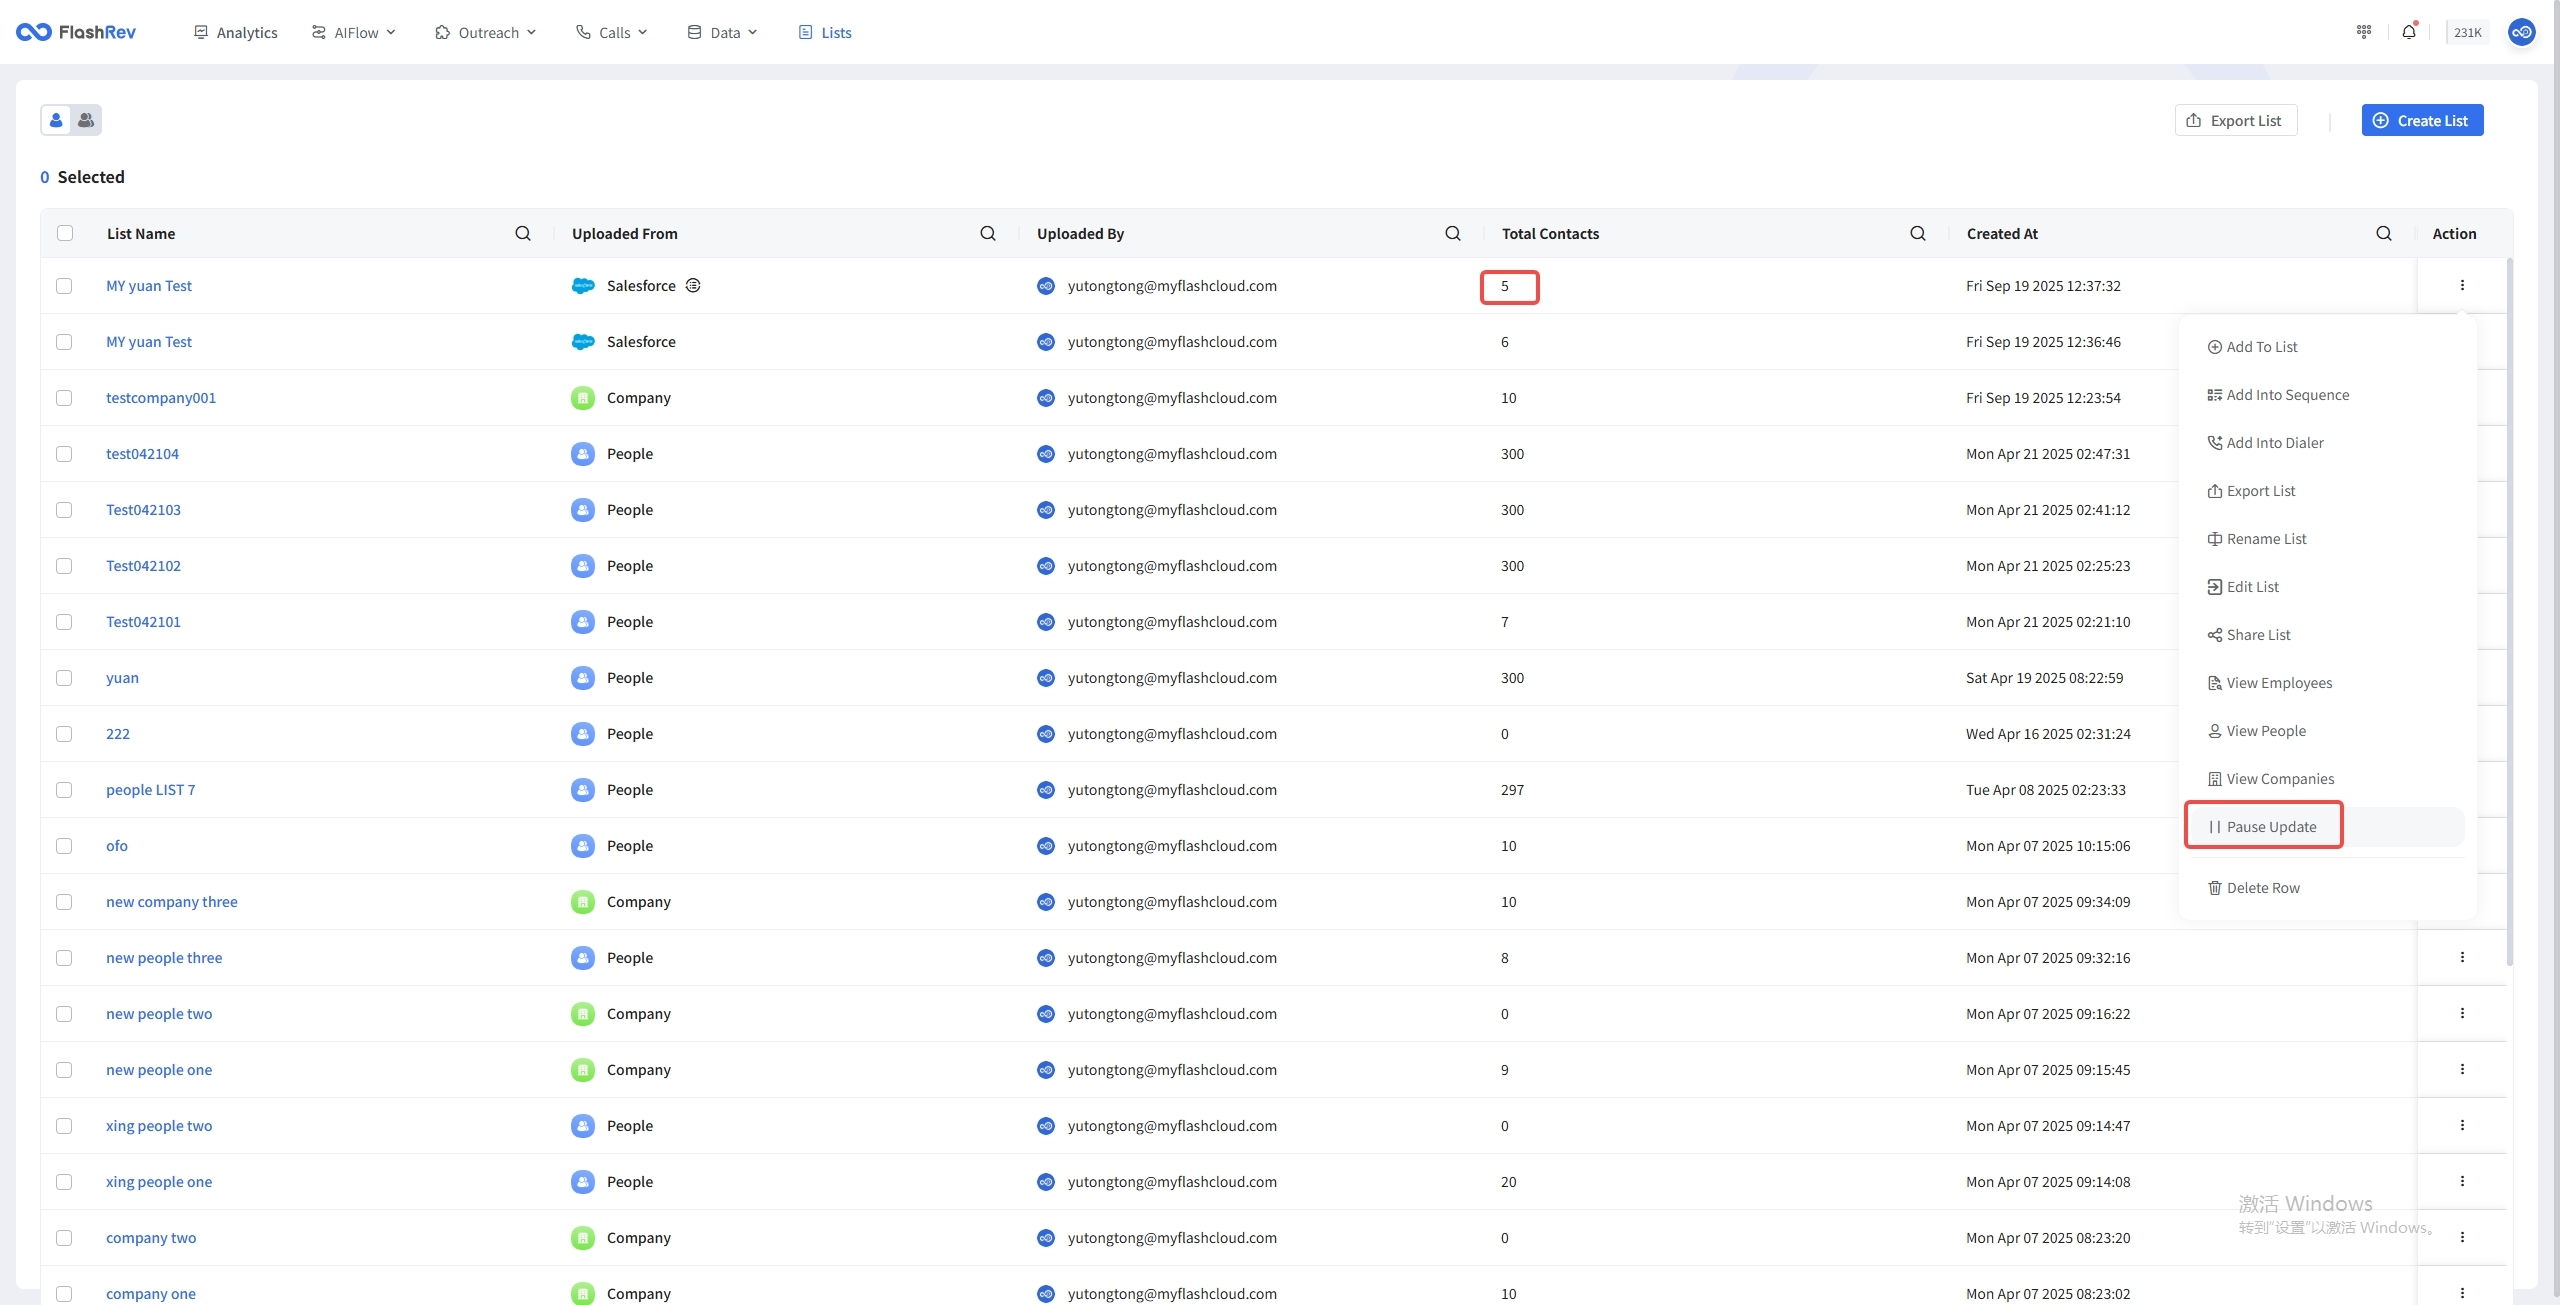The height and width of the screenshot is (1305, 2560).
Task: Choose Pause Update from context menu
Action: (x=2270, y=827)
